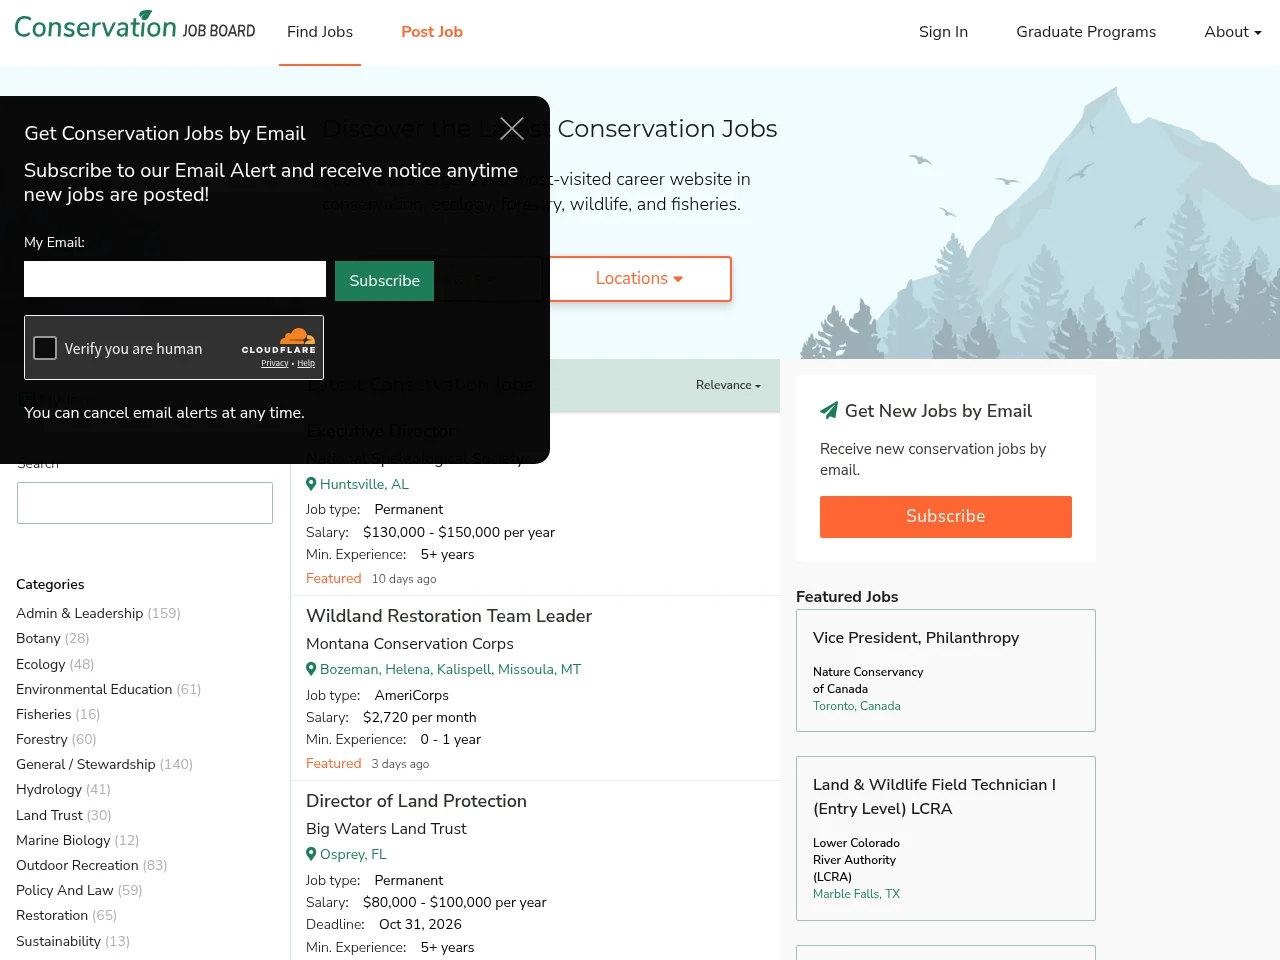
Task: Click Sign In in the header
Action: 943,31
